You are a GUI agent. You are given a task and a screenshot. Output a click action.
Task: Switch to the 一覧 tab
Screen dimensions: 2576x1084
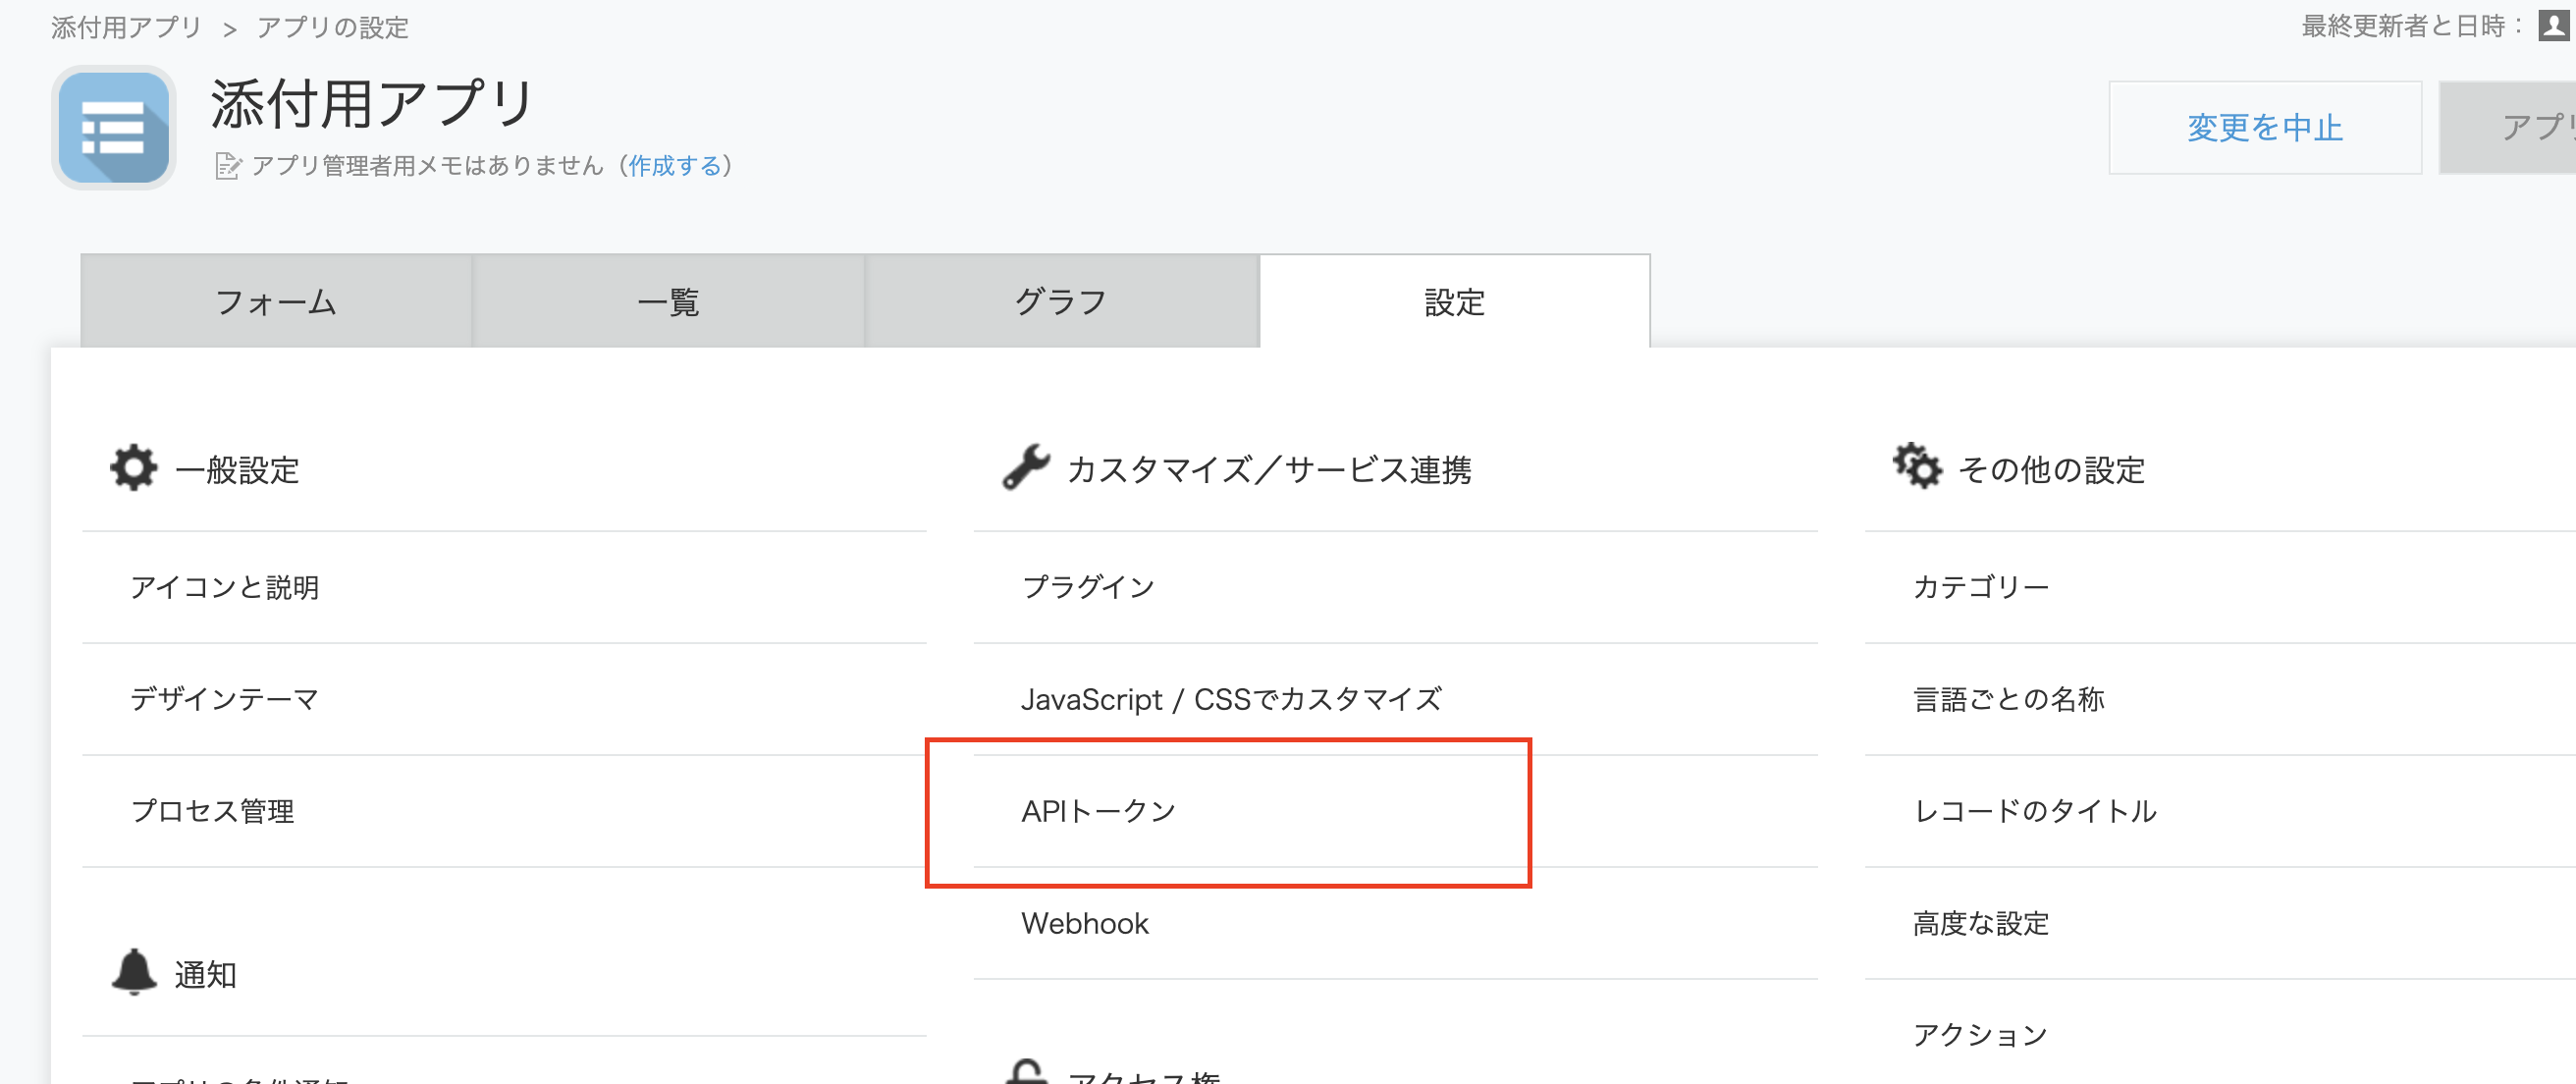point(668,301)
